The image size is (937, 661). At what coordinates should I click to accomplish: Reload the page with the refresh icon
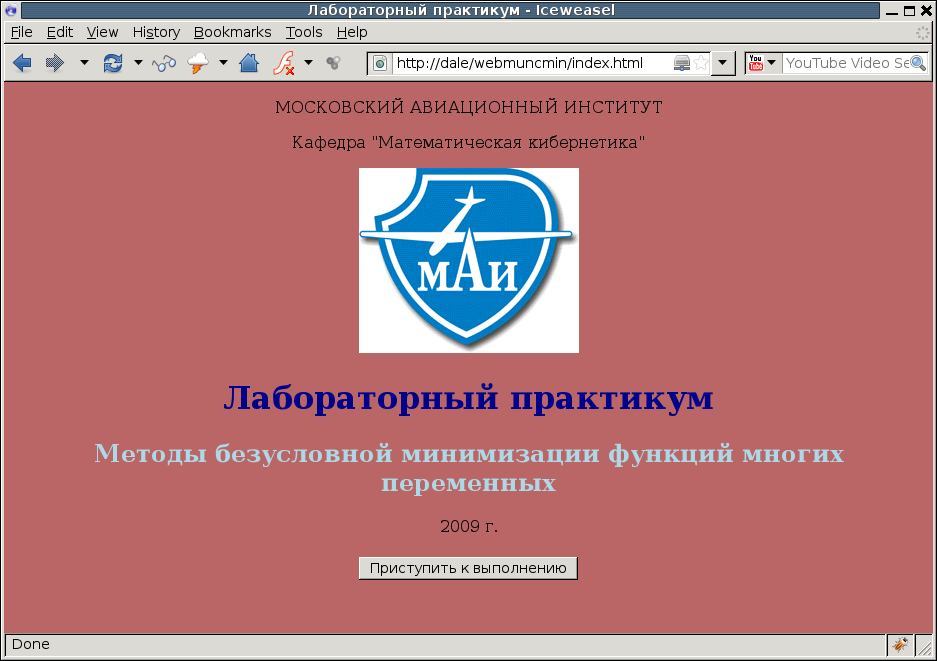coord(112,63)
